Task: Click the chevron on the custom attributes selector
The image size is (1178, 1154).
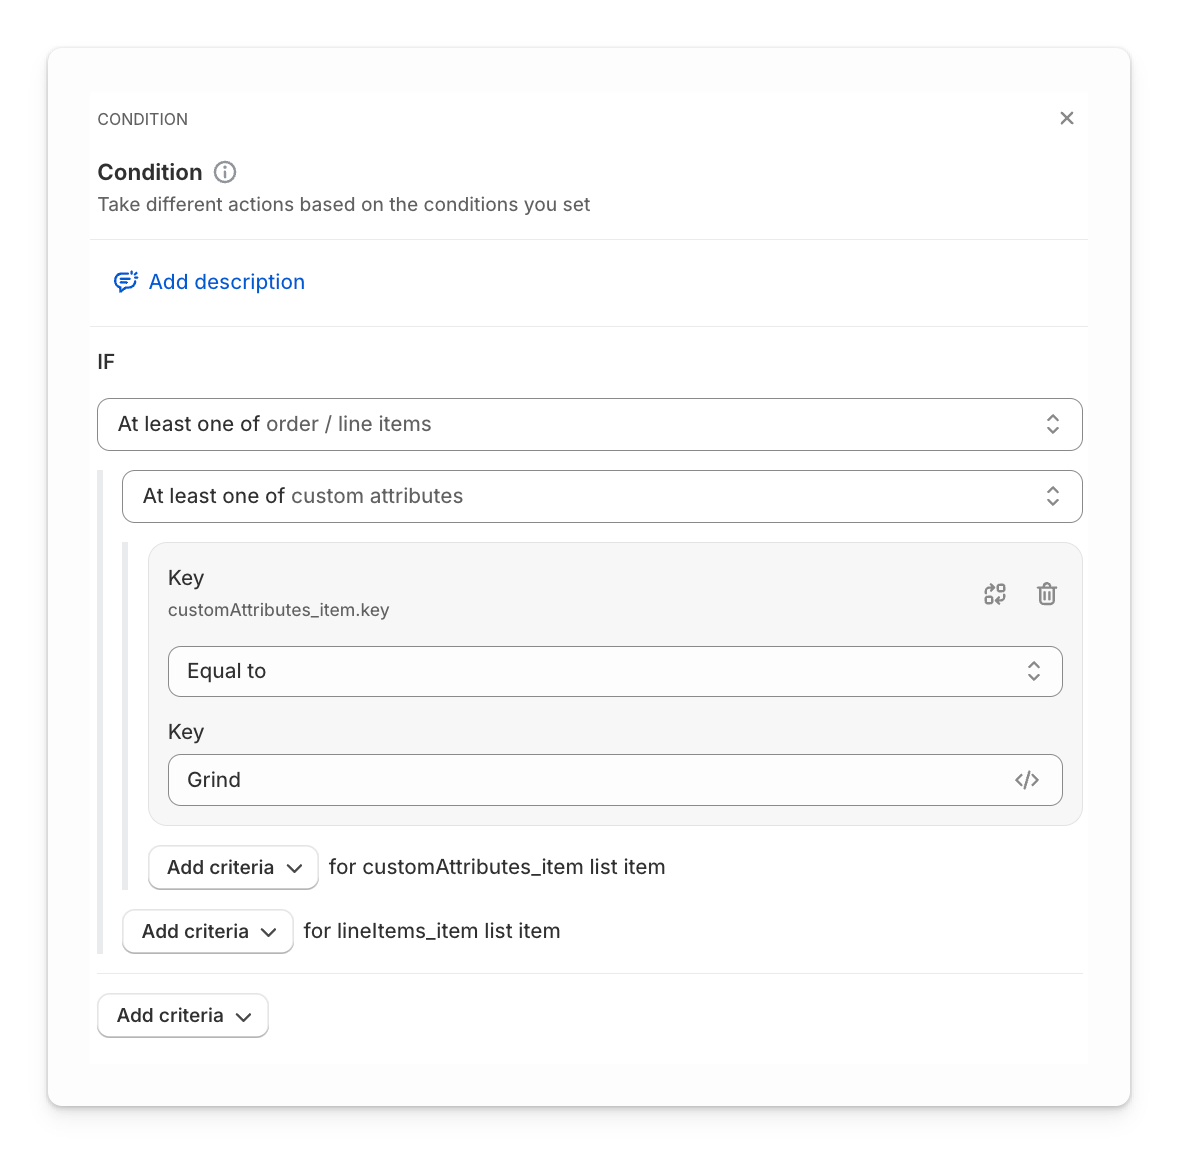Action: tap(1053, 496)
